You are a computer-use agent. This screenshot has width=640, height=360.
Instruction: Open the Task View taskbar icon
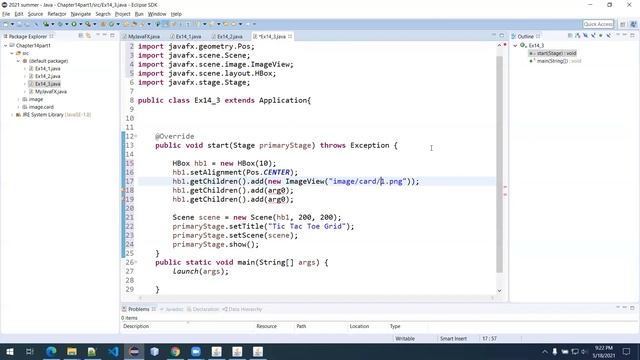pyautogui.click(x=29, y=351)
